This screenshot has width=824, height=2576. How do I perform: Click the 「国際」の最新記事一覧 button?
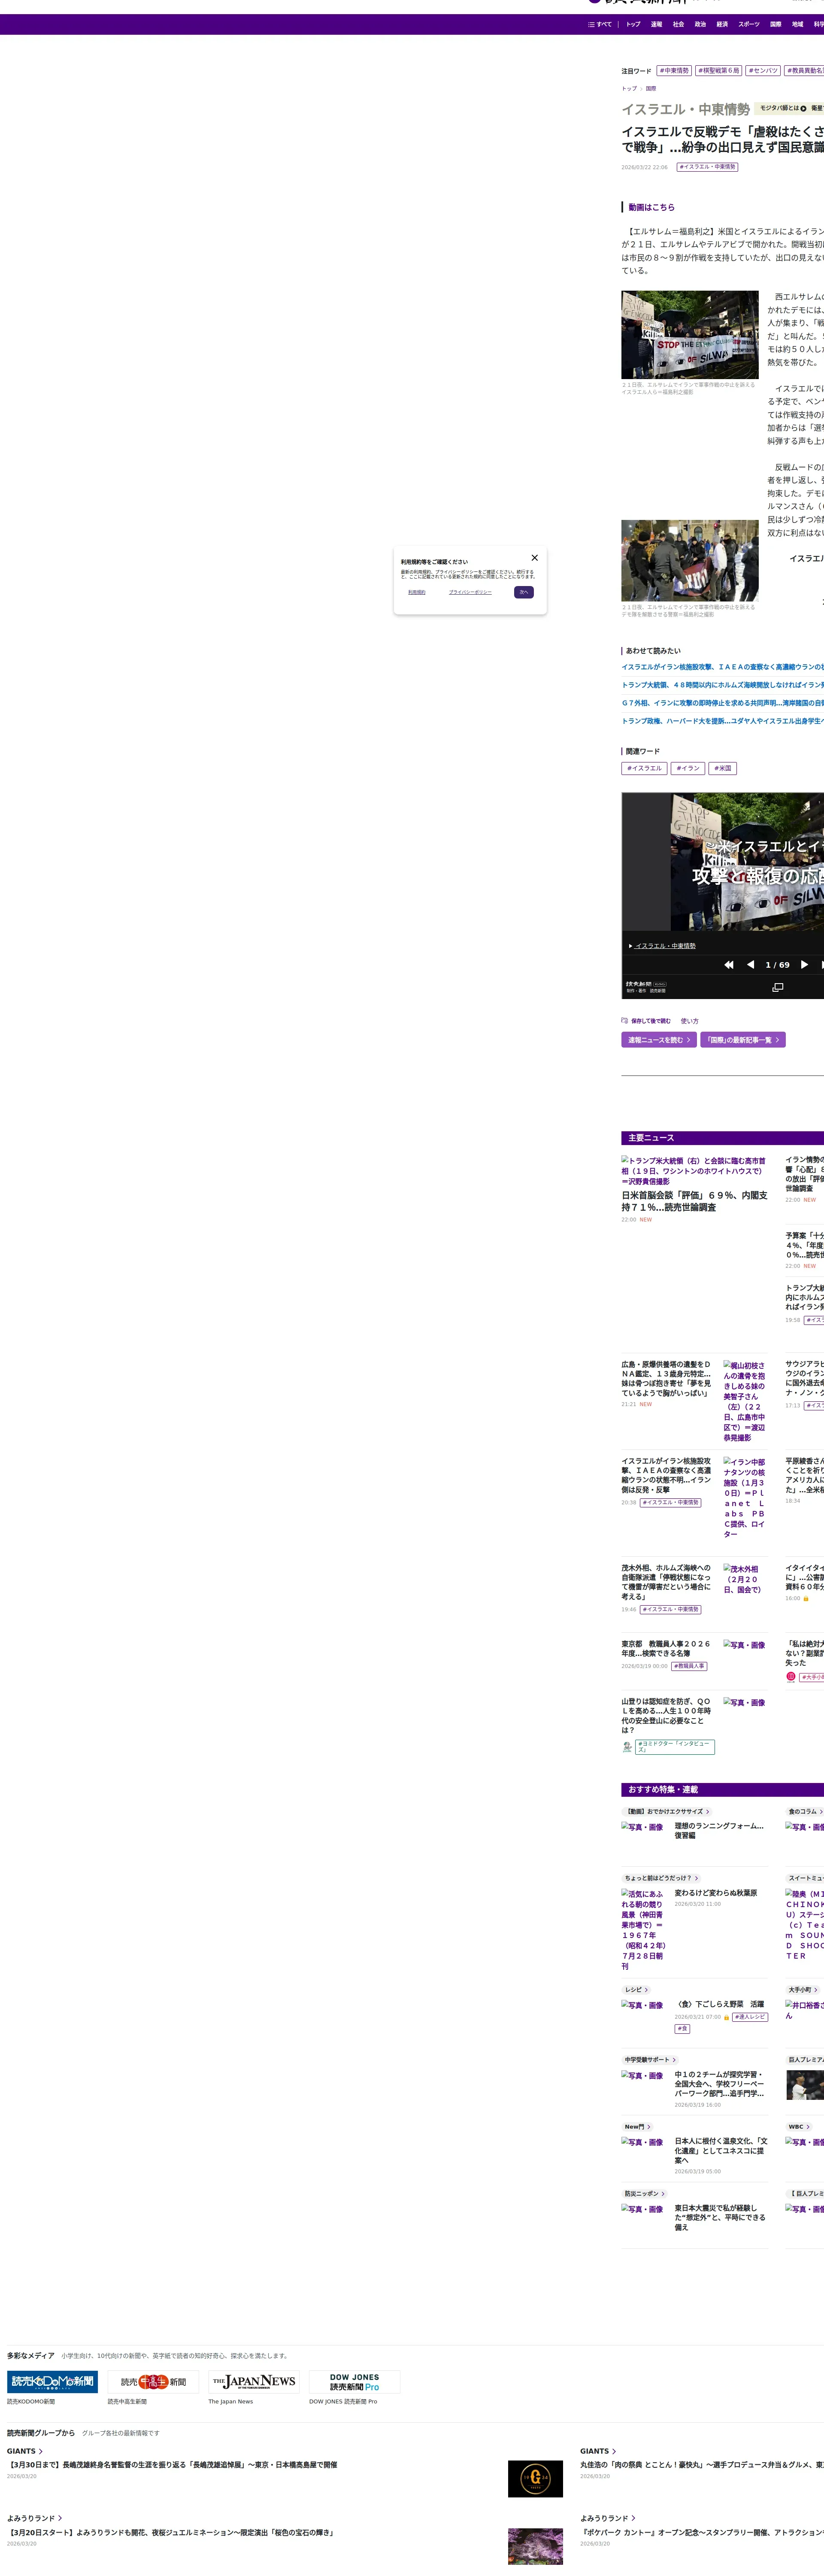tap(743, 1040)
